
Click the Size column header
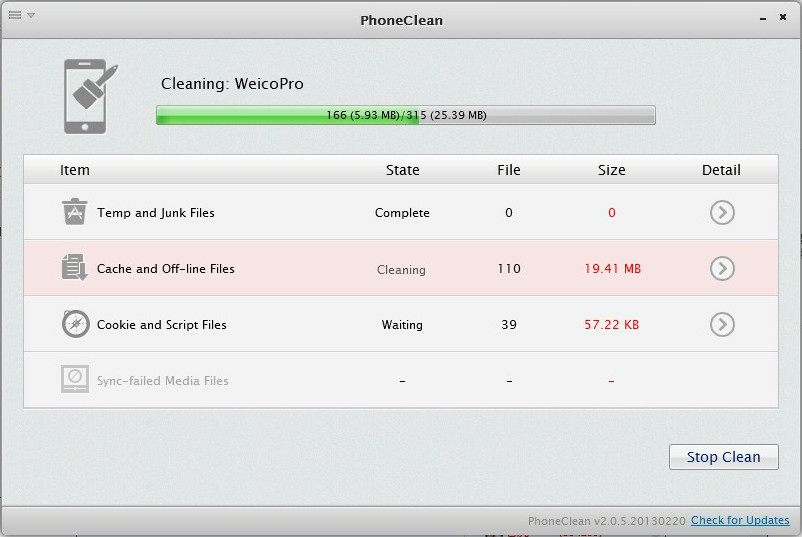[x=611, y=170]
